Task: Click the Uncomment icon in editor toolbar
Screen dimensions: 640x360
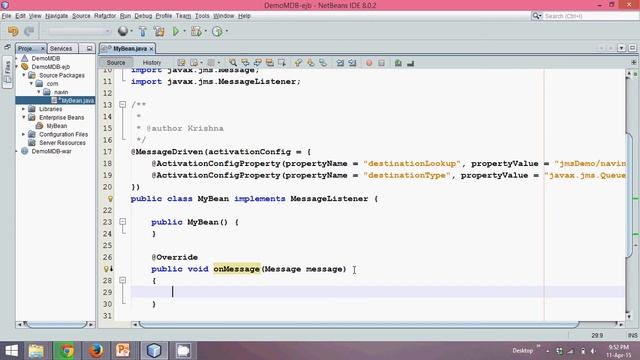Action: [411, 62]
